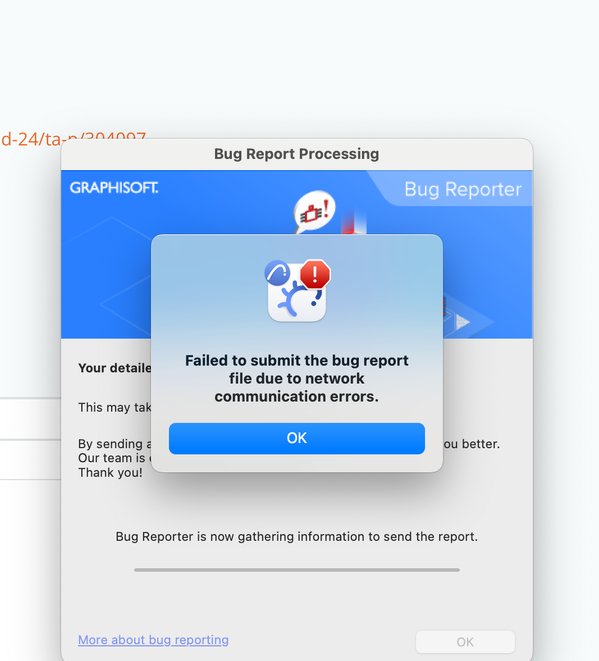Click the Failed to submit error message text

(297, 379)
